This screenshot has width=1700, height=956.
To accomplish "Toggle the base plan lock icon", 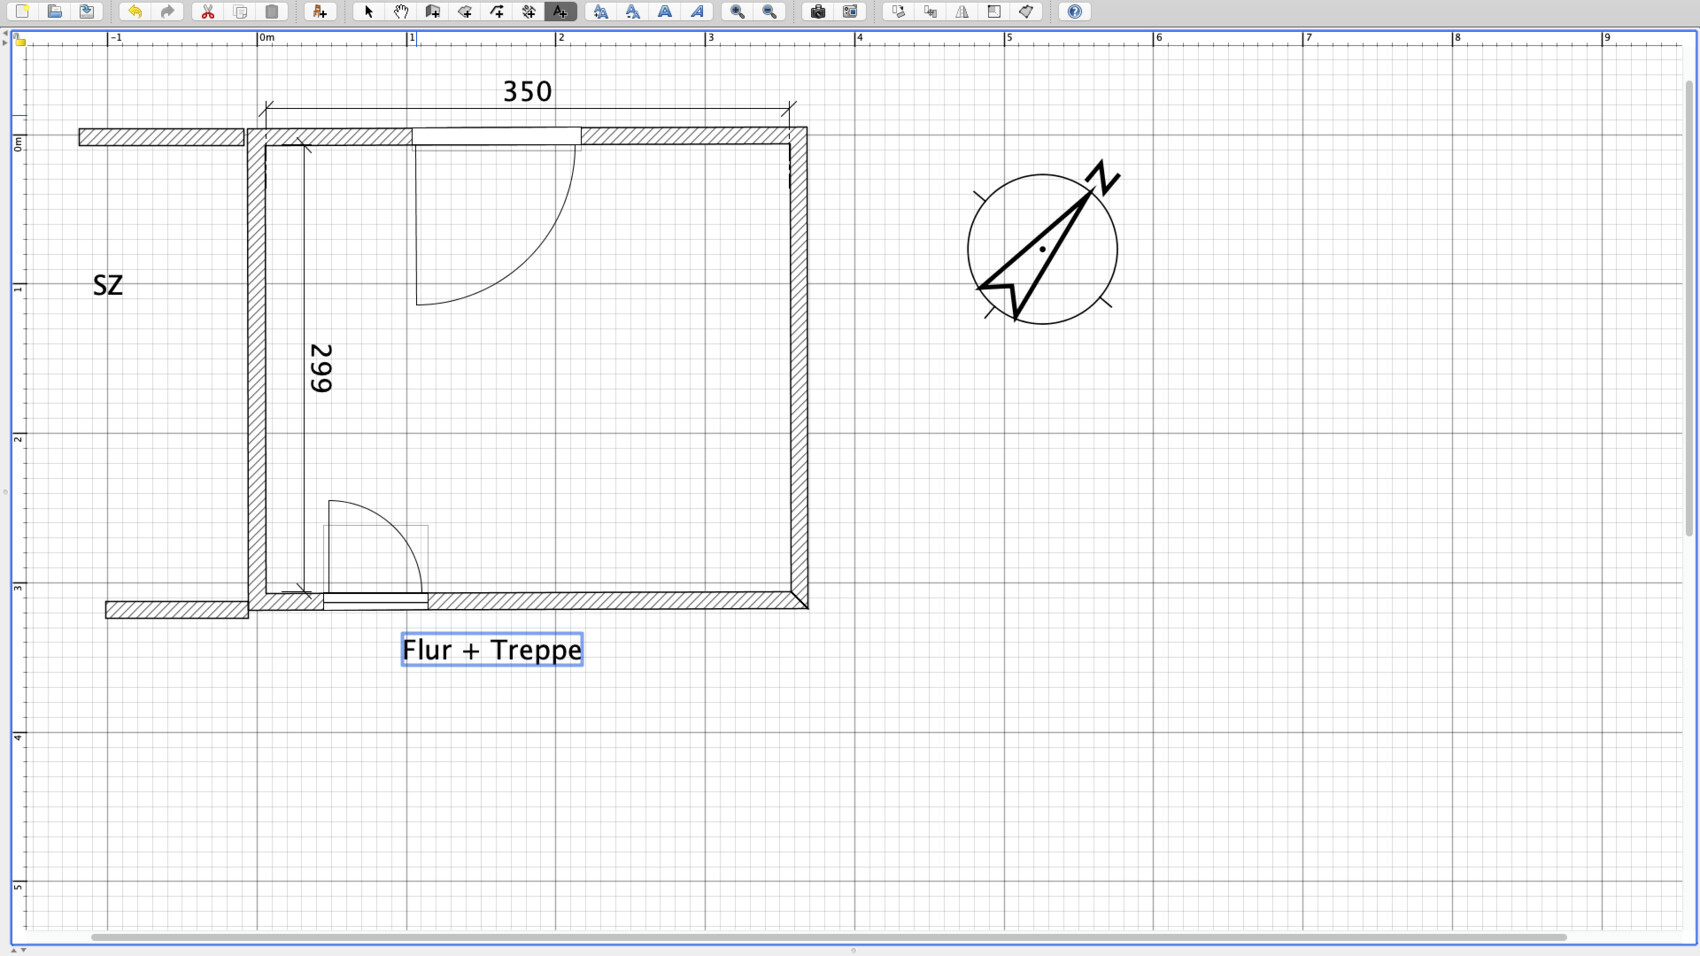I will point(20,41).
